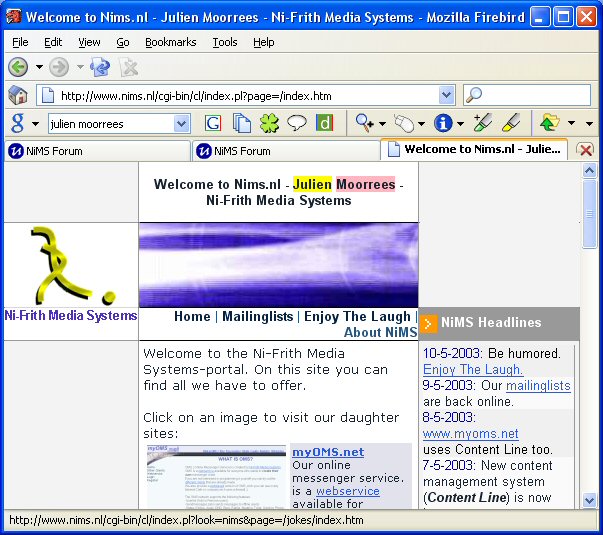Click the page icon in address bar
Screen dimensions: 603x535
[x=48, y=95]
